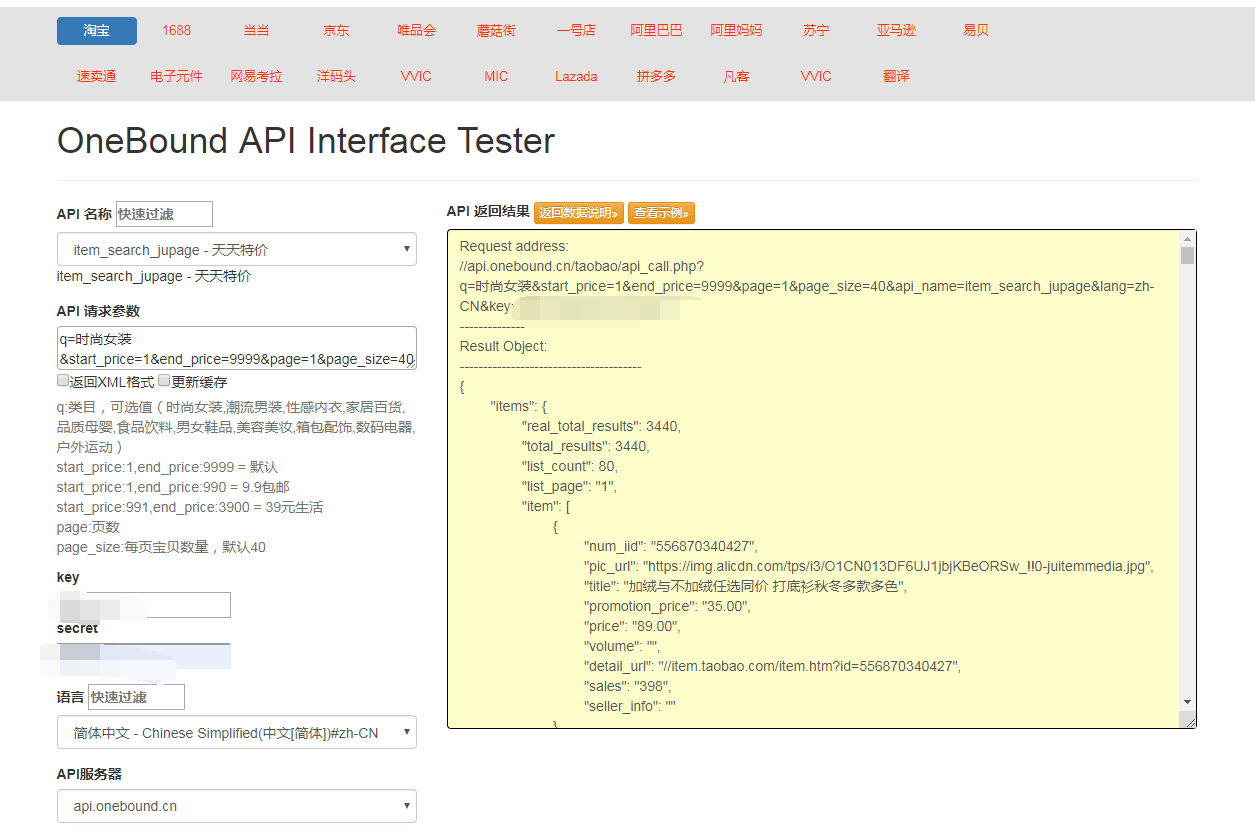This screenshot has width=1255, height=832.
Task: Click the result box scrollbar thumb
Action: [x=1187, y=256]
